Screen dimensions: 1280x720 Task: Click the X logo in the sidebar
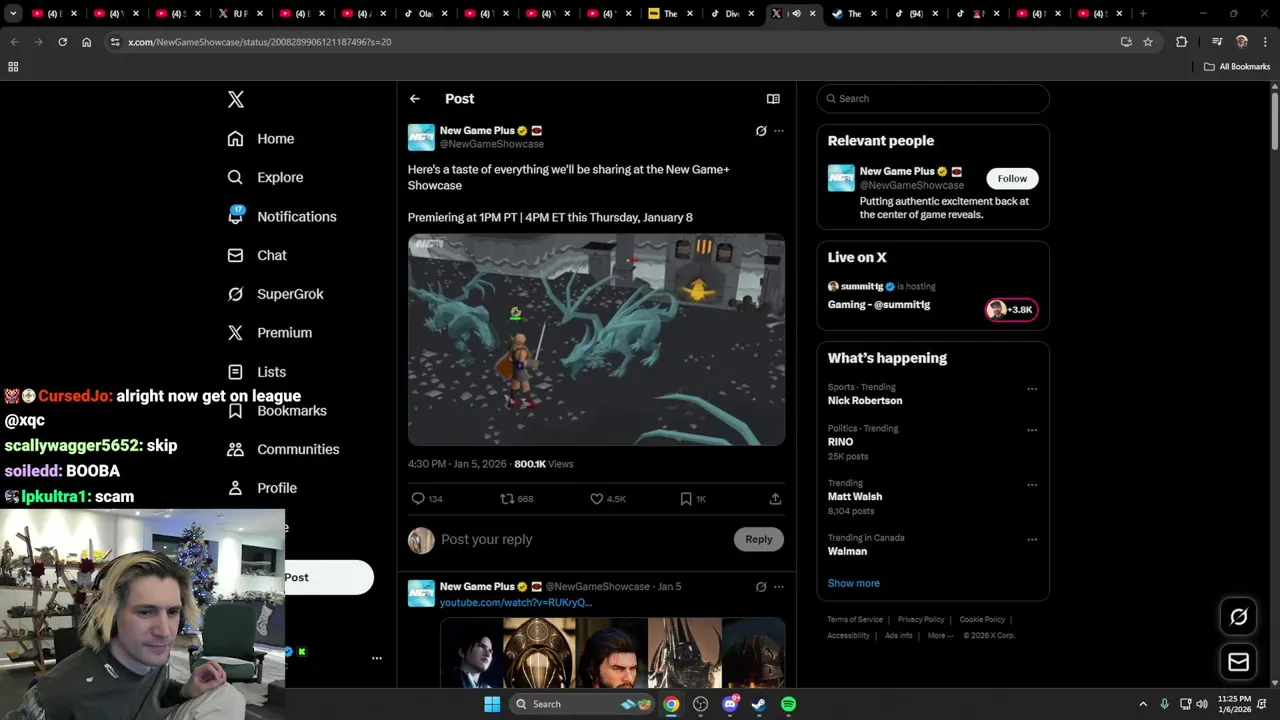(x=235, y=99)
